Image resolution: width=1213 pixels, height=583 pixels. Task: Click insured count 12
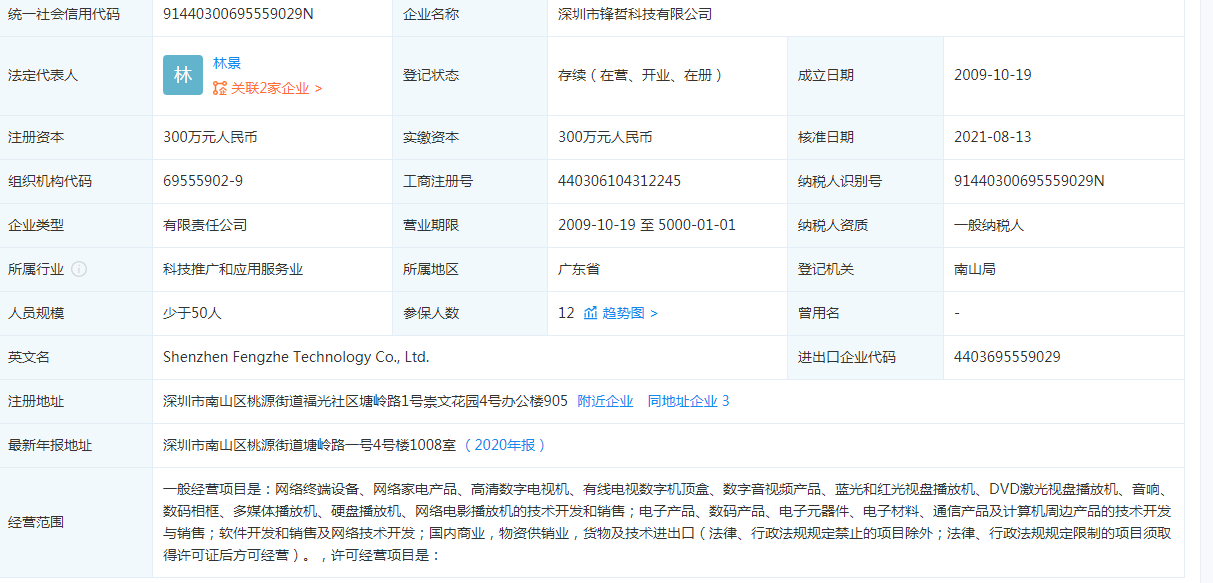pyautogui.click(x=566, y=313)
